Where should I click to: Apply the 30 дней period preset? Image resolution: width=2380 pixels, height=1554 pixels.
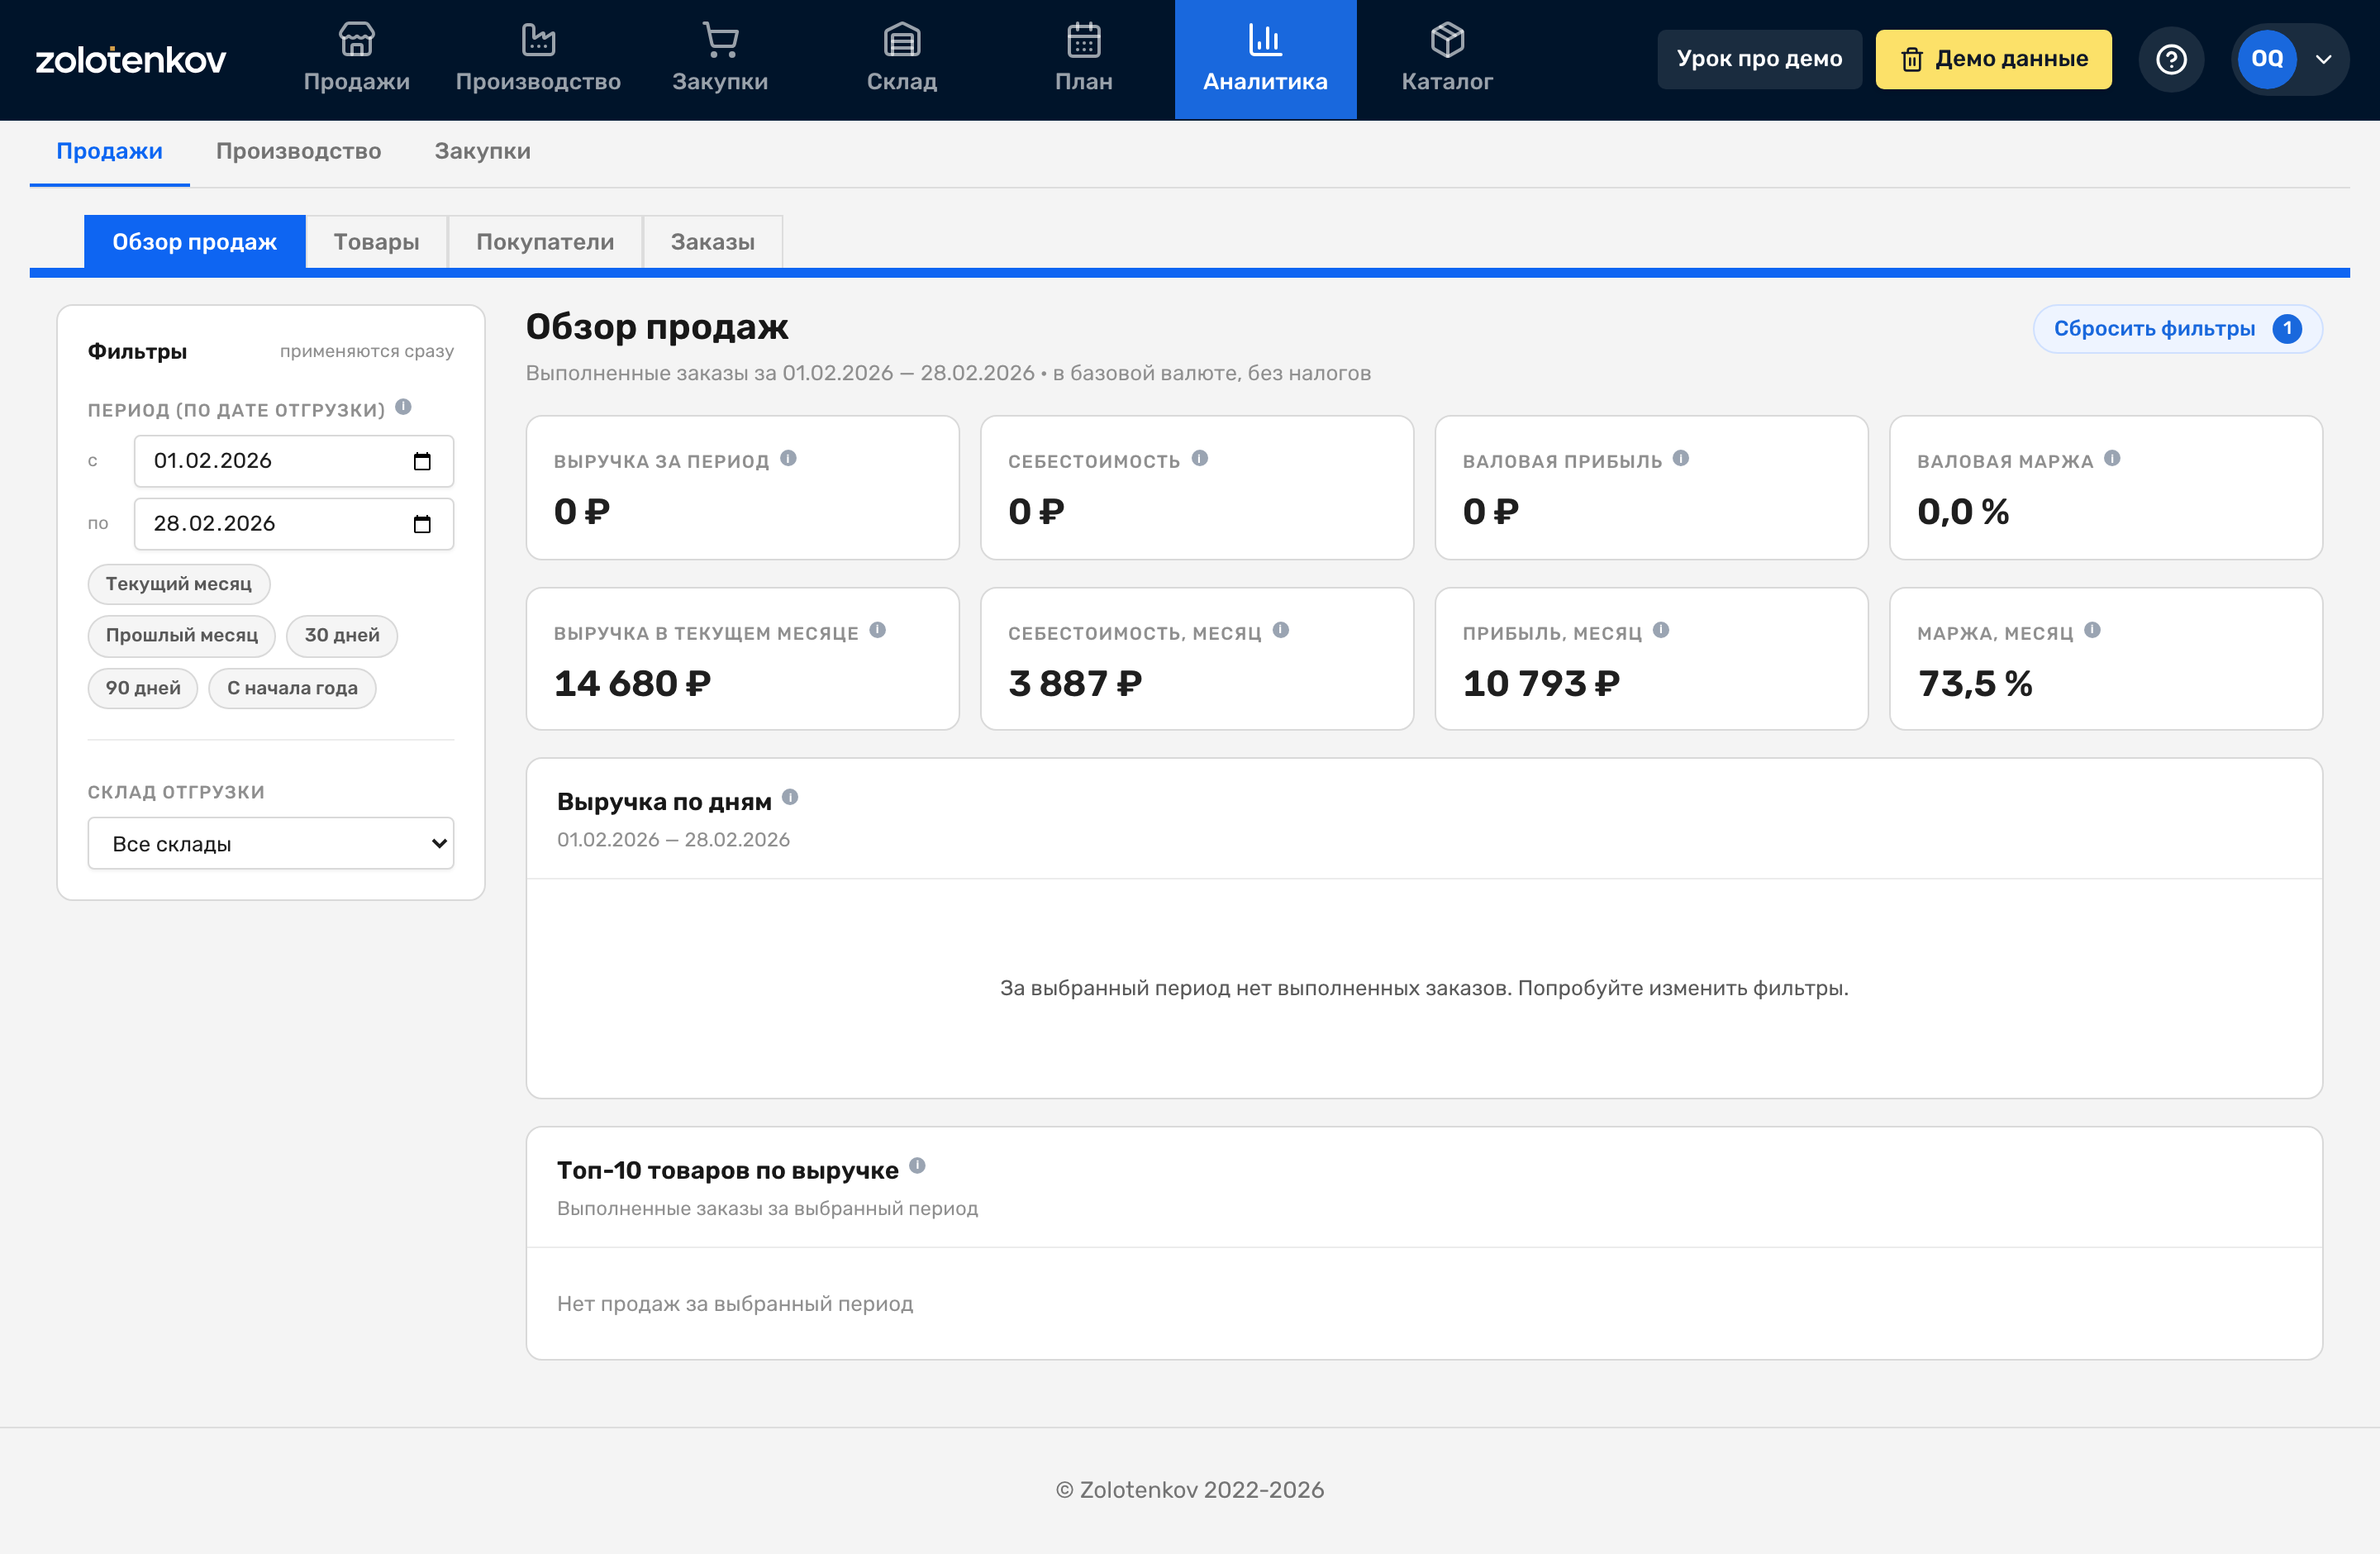coord(342,636)
